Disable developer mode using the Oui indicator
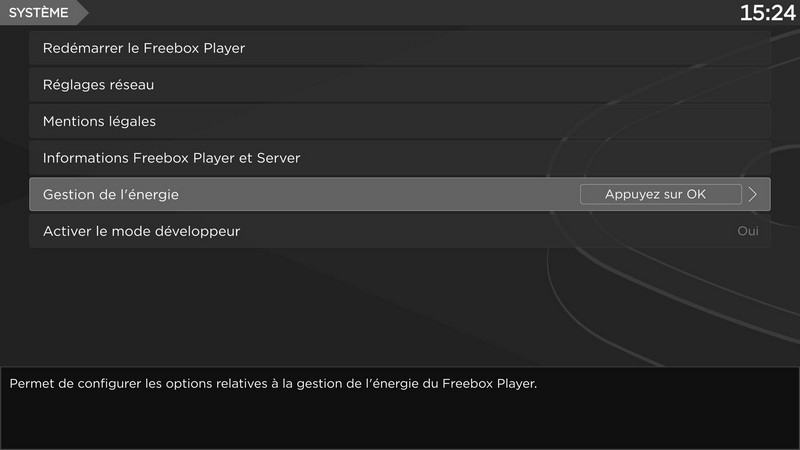Screen dimensions: 800x450 pos(747,231)
